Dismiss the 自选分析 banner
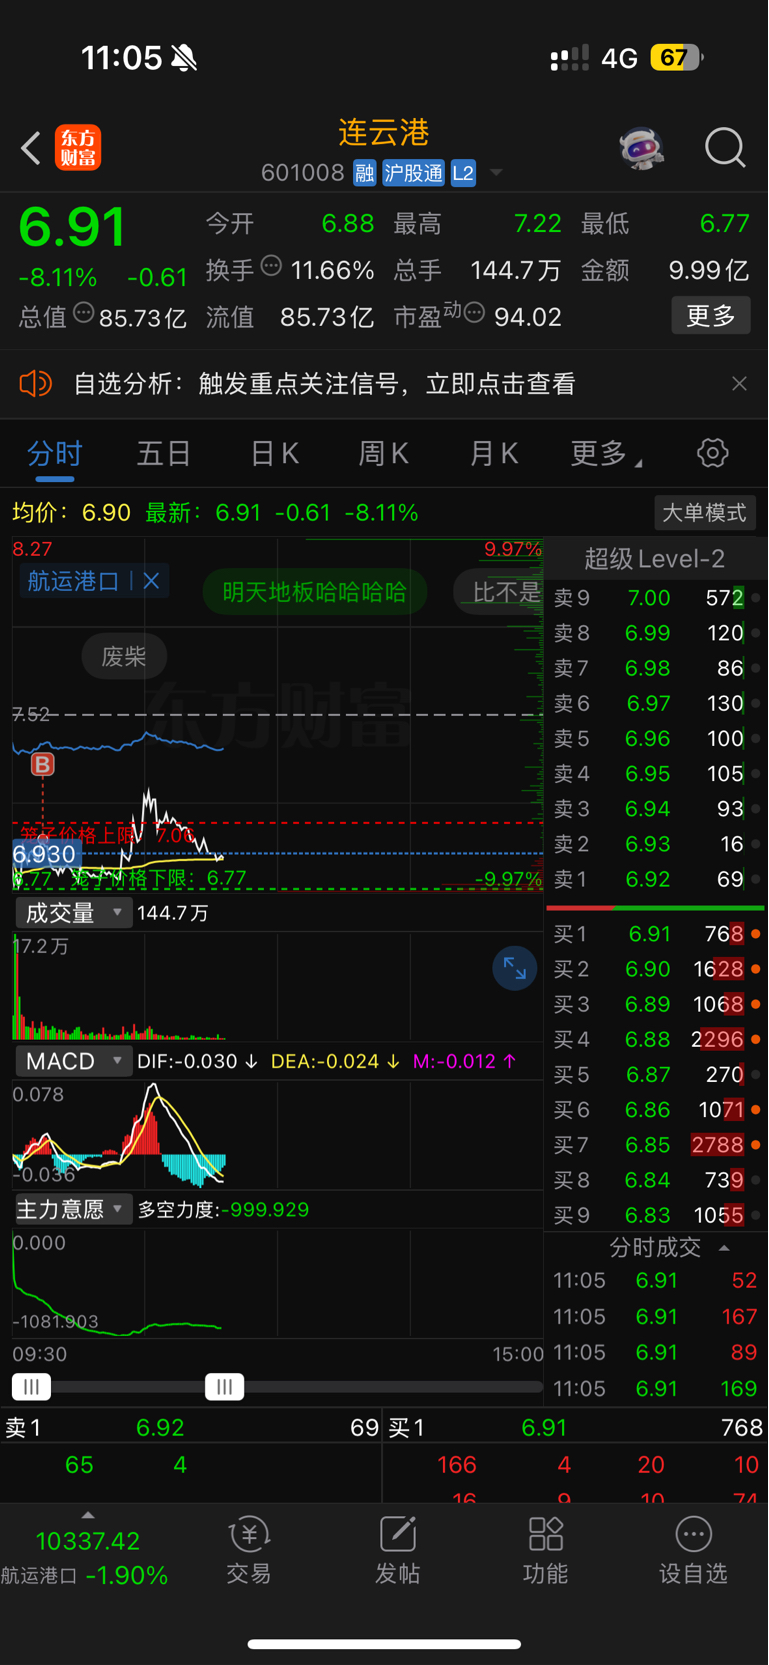 point(739,384)
